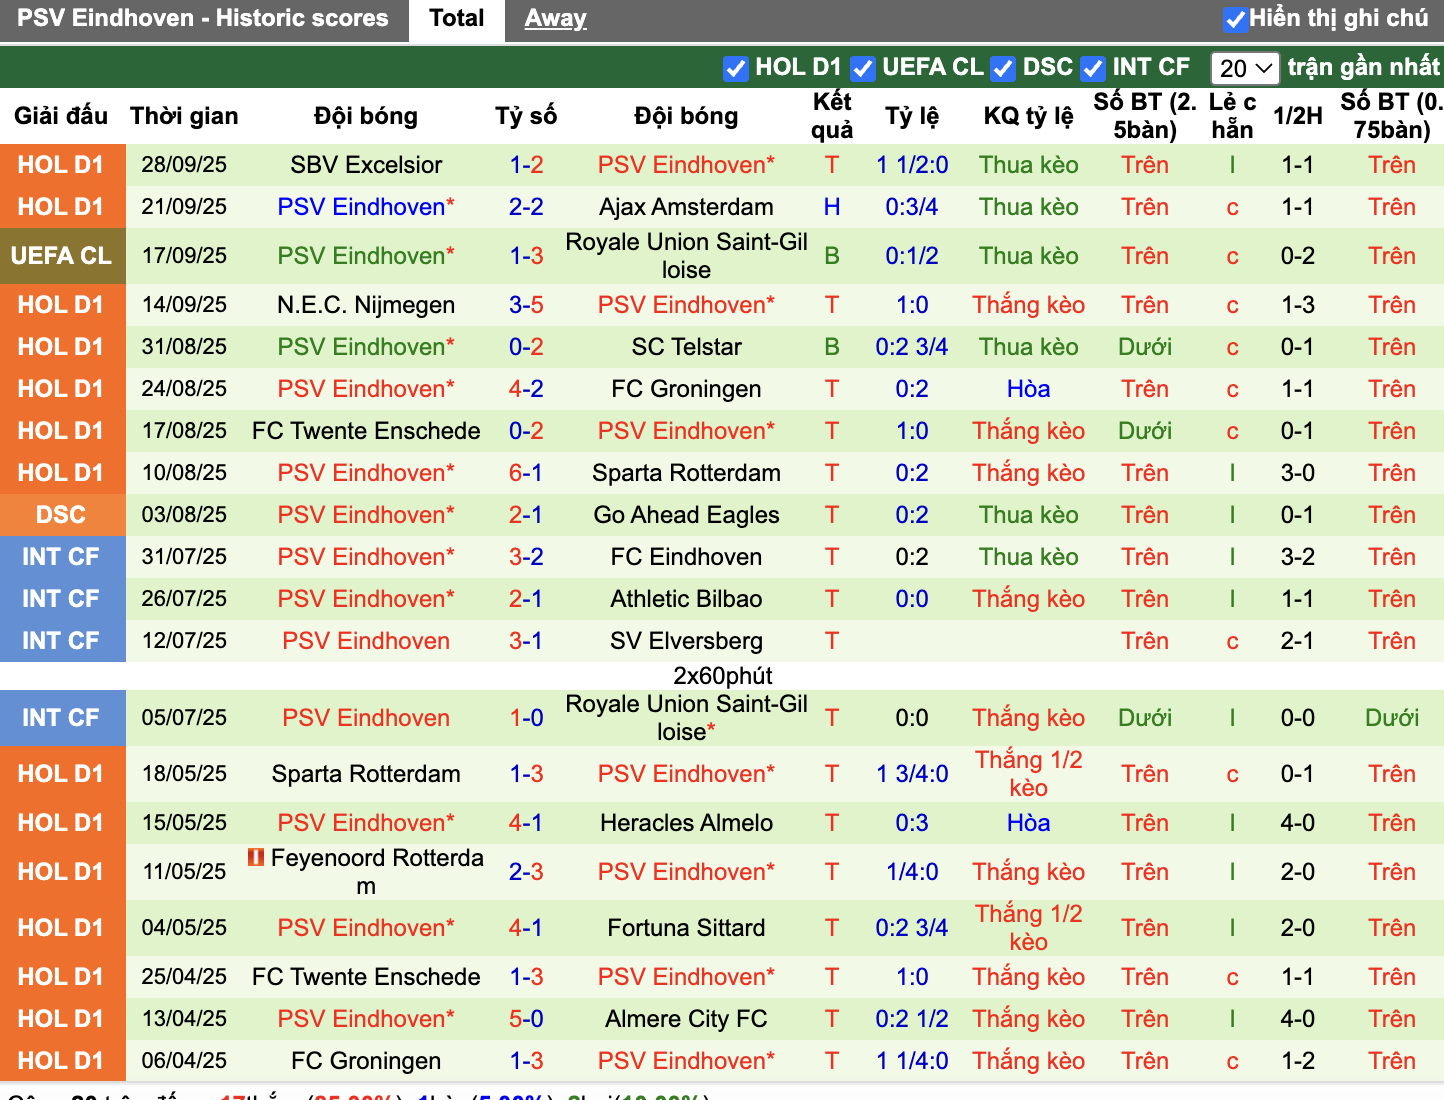Open FC Groningen on 24/08/25 row
This screenshot has width=1444, height=1100.
tap(686, 389)
